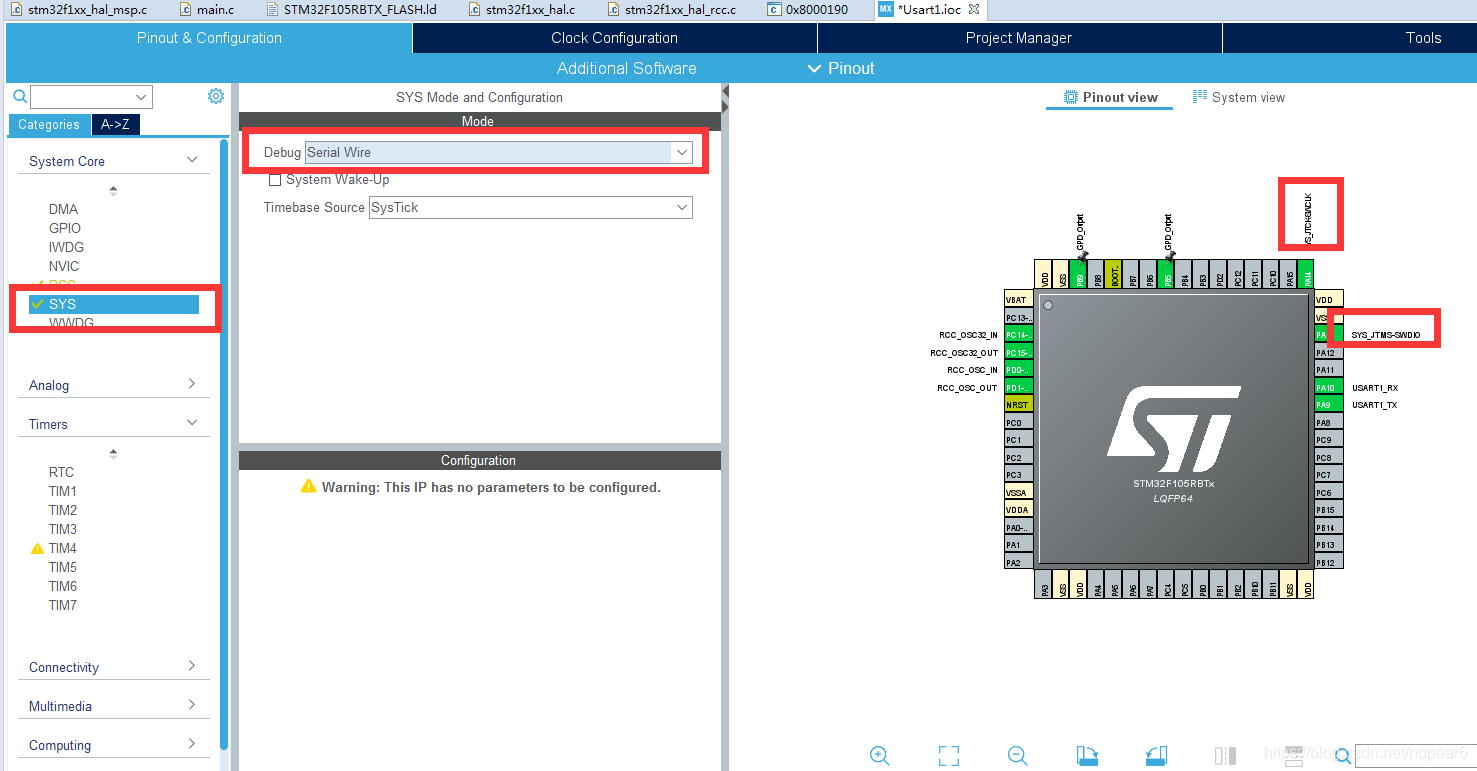Image resolution: width=1477 pixels, height=771 pixels.
Task: Expand the Computing category
Action: 192,744
